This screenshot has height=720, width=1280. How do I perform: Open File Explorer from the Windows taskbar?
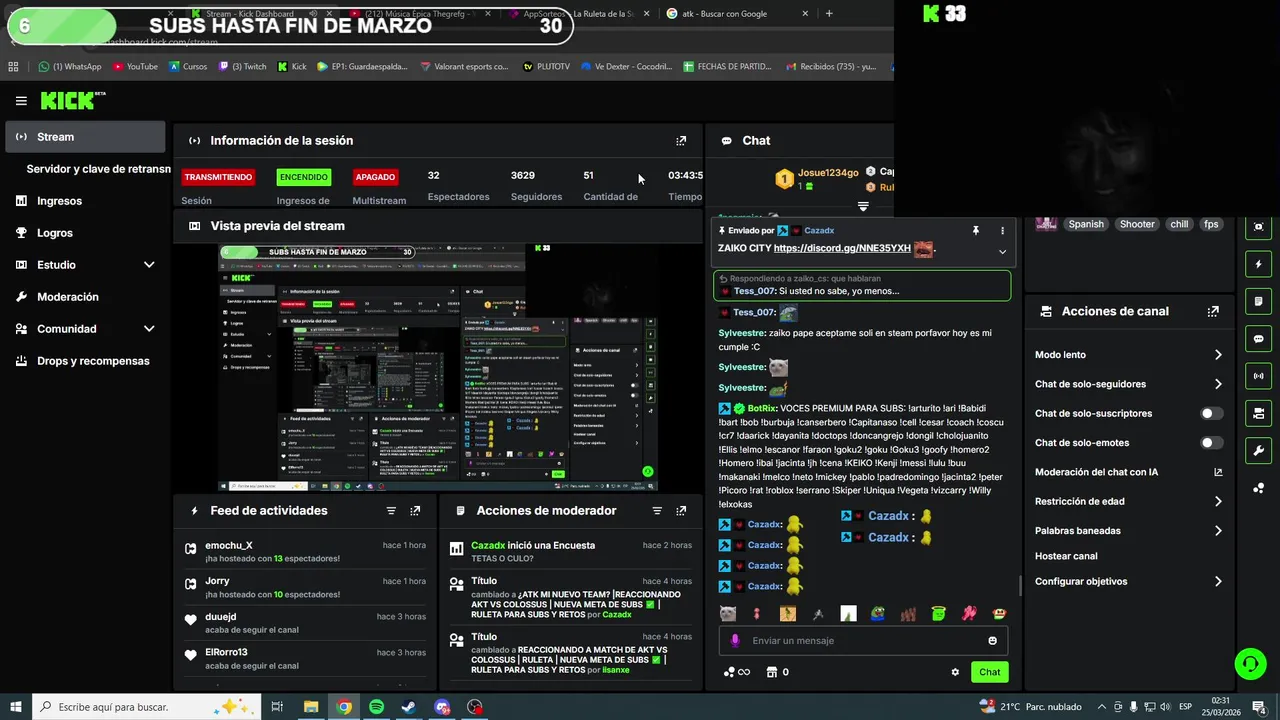click(x=311, y=707)
